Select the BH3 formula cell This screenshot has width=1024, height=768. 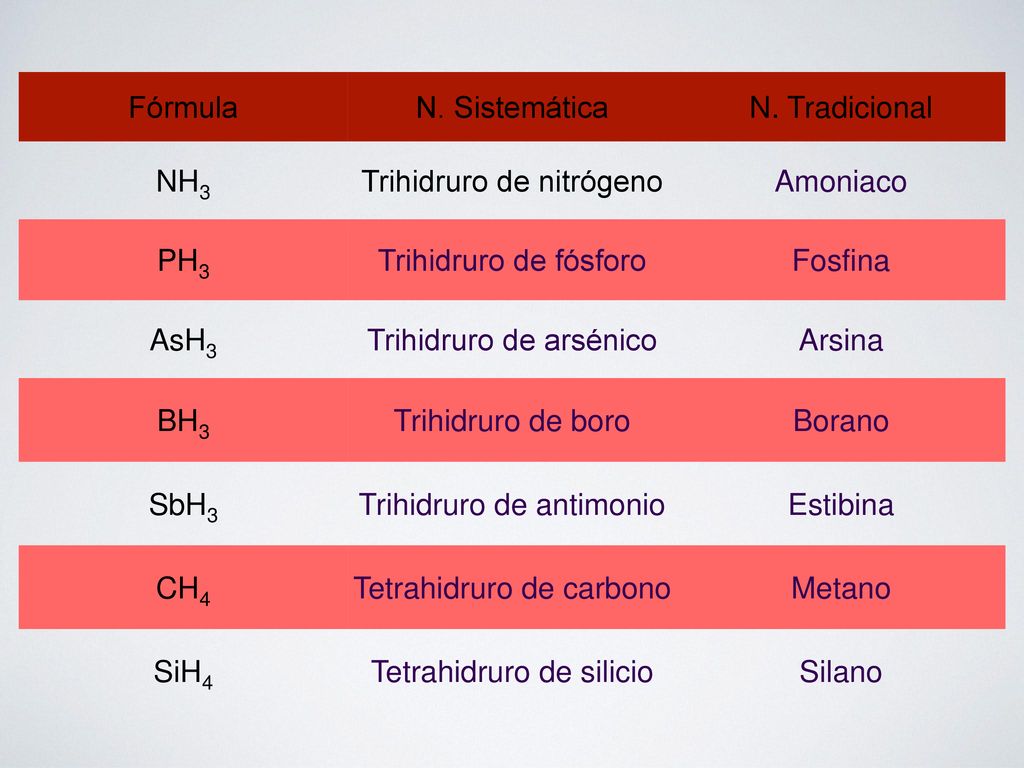click(x=183, y=423)
